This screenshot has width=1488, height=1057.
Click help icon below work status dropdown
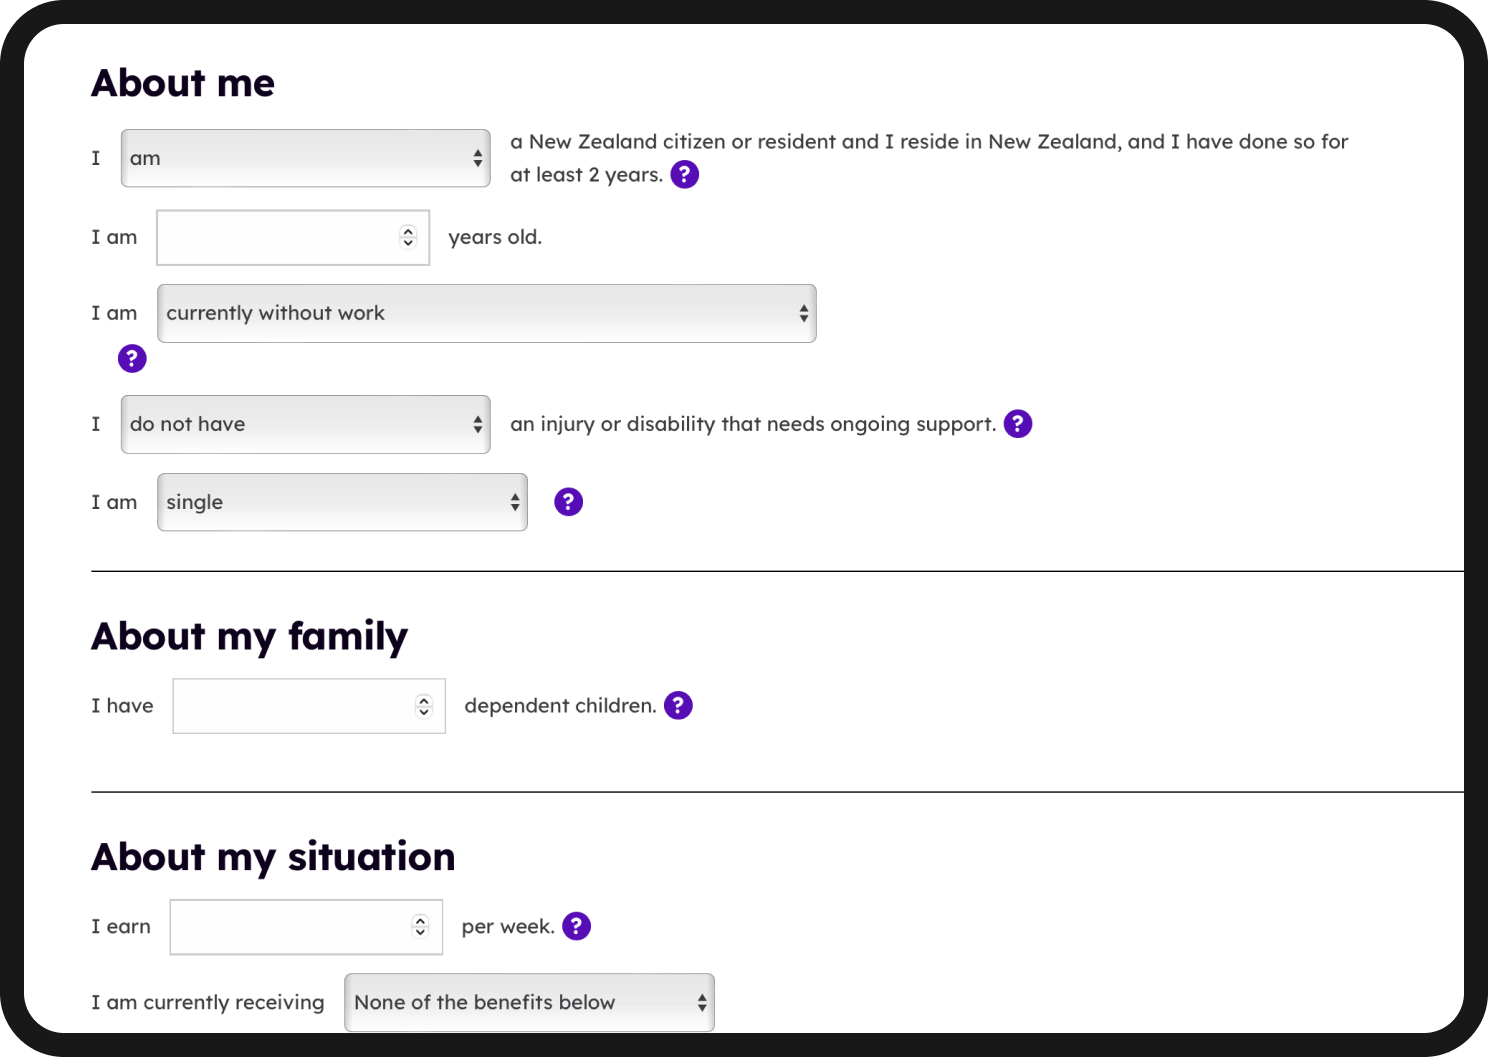coord(132,359)
